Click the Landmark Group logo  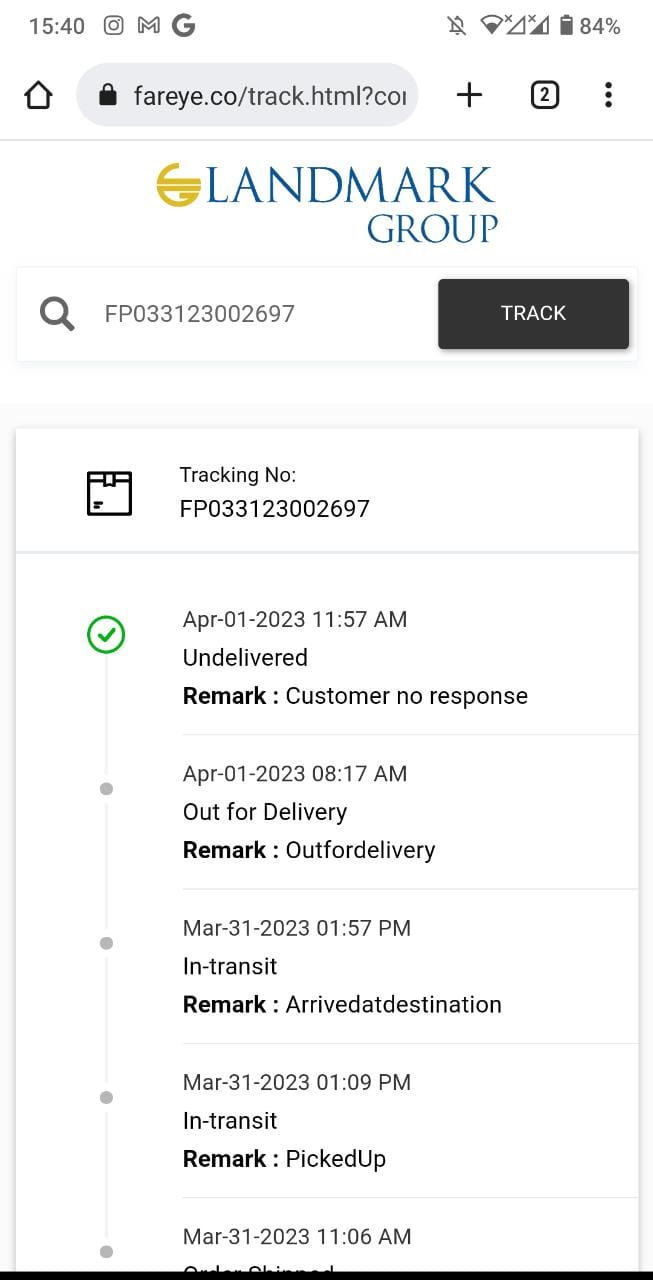point(327,204)
